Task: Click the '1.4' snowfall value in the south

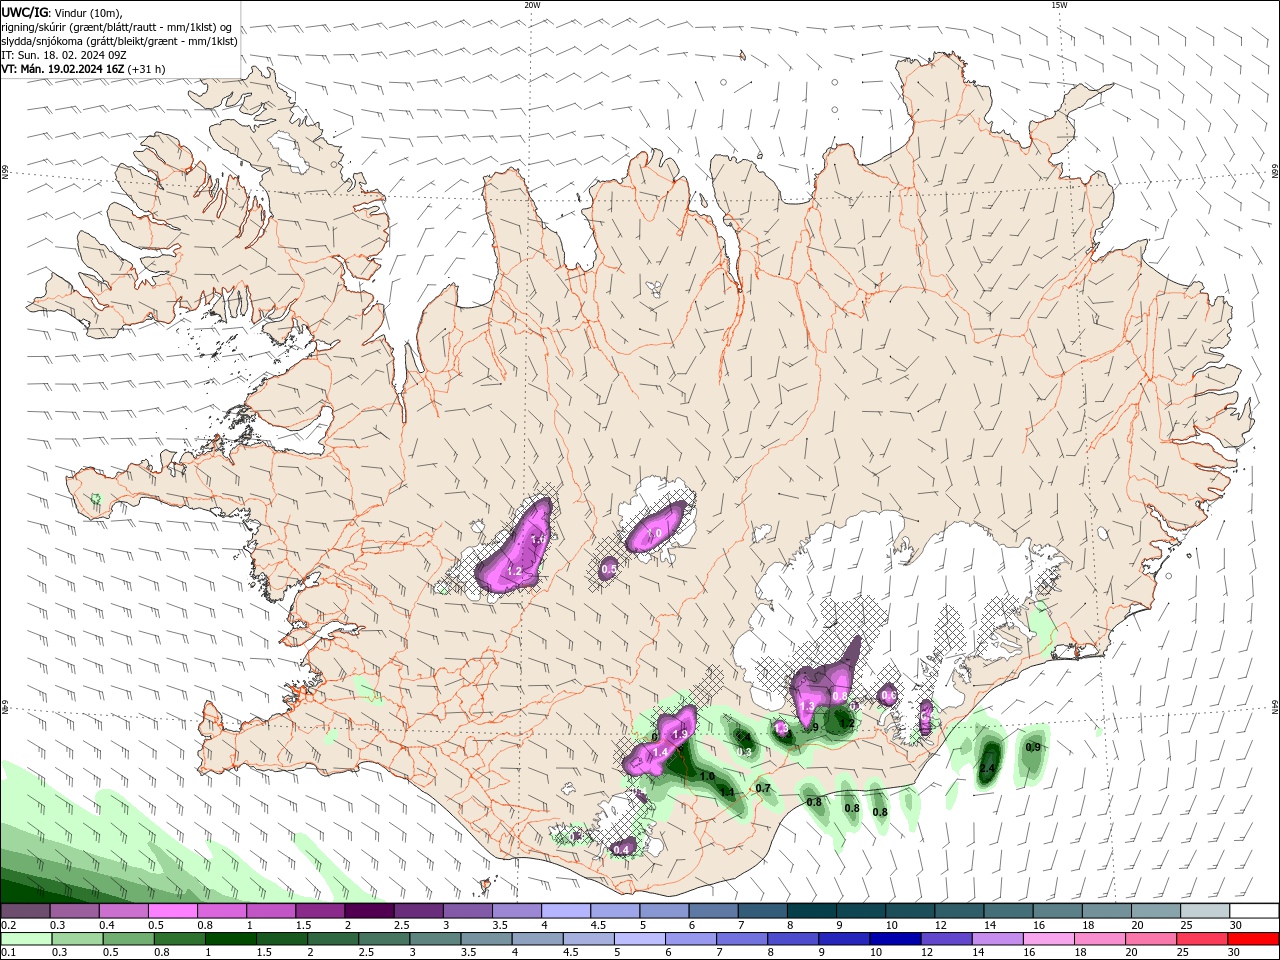Action: (660, 751)
